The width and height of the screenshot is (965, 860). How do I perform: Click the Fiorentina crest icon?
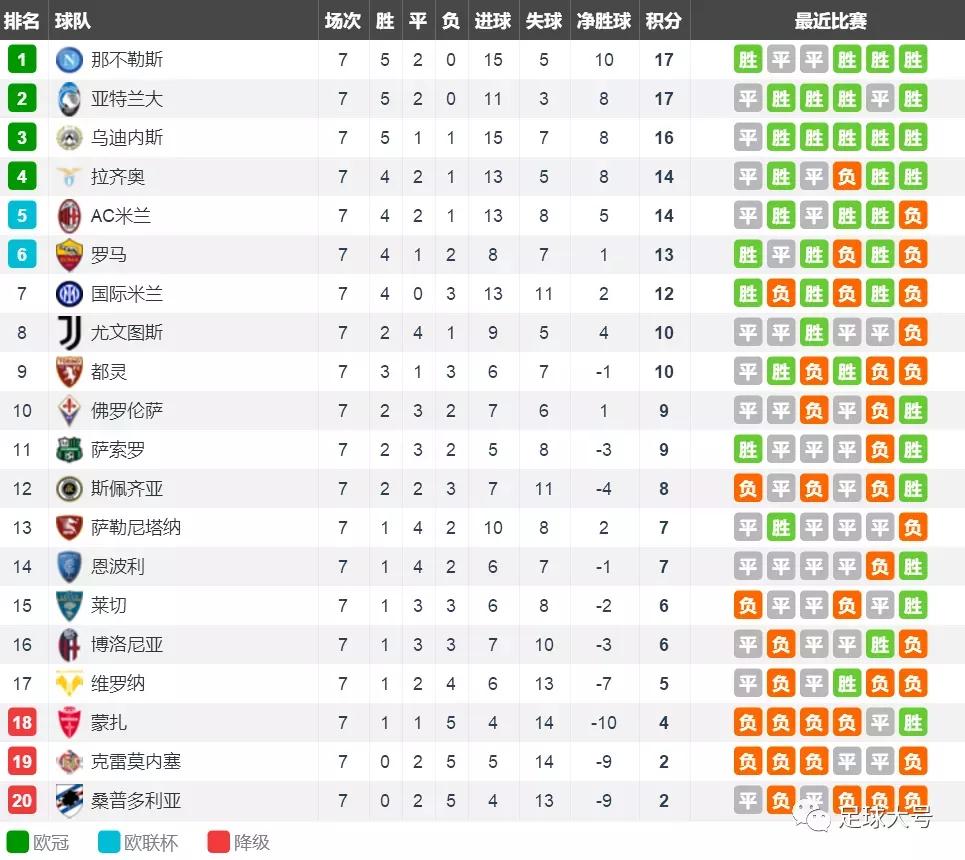pyautogui.click(x=69, y=411)
